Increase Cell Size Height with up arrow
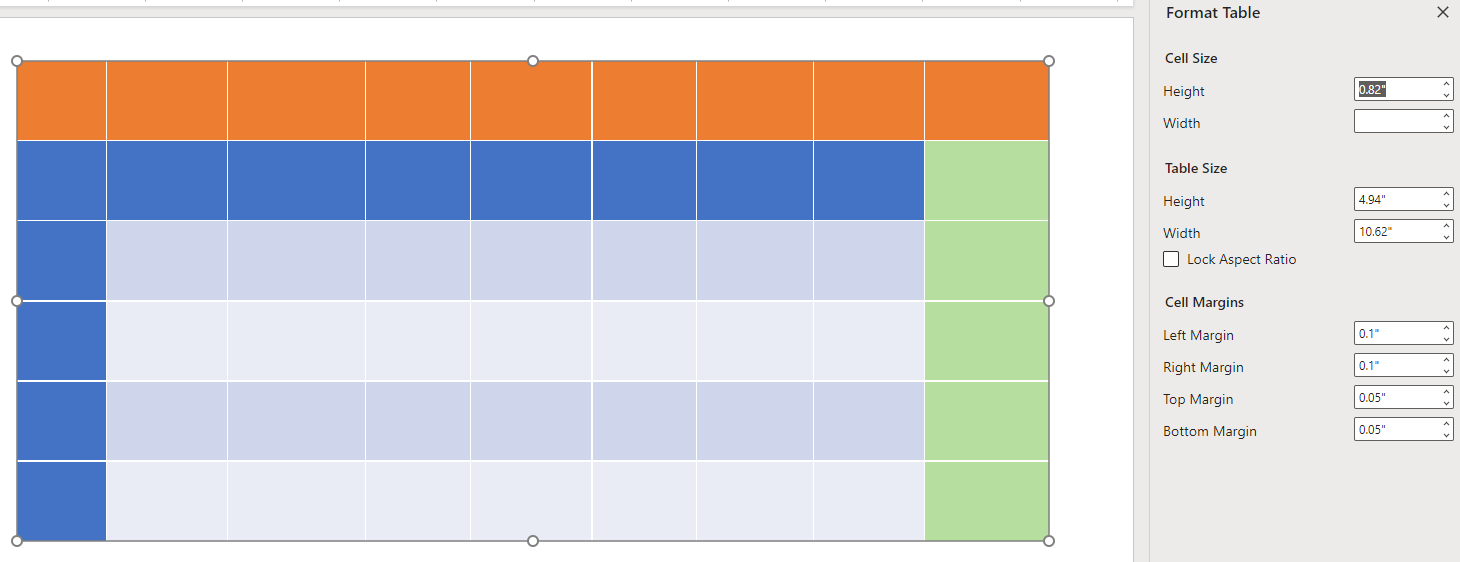 pyautogui.click(x=1447, y=85)
